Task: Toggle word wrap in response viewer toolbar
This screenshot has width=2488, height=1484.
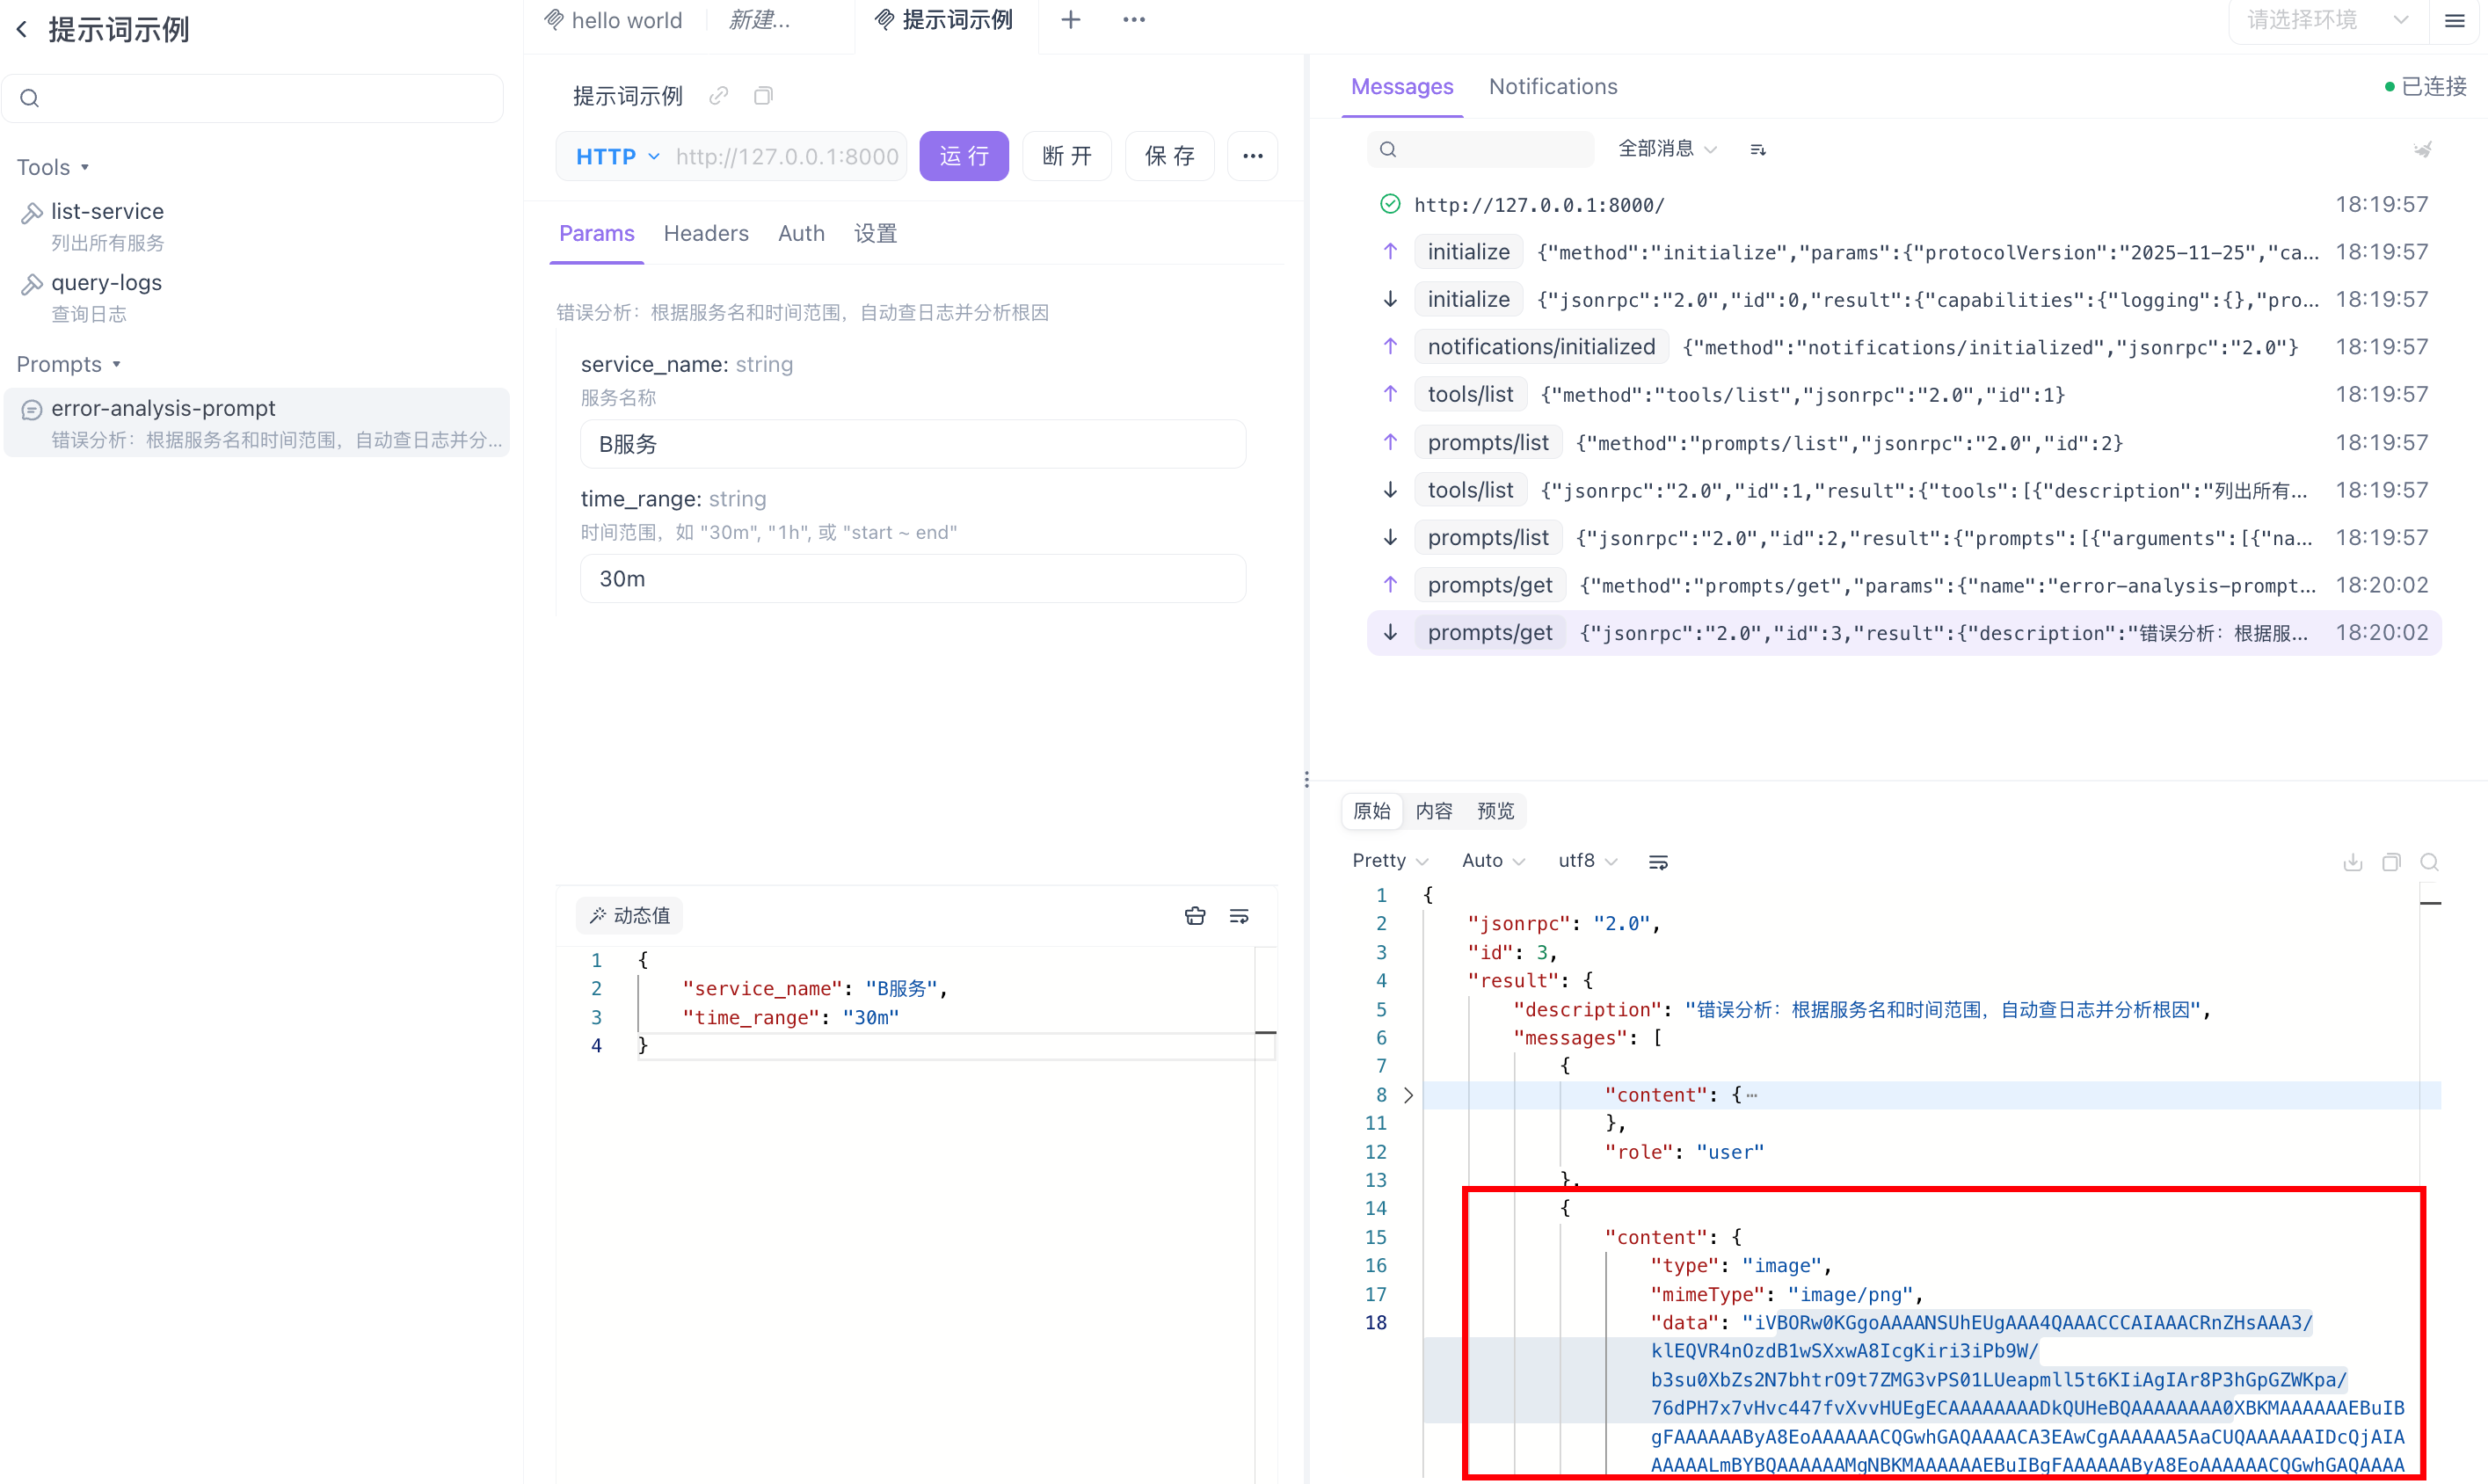Action: click(x=1657, y=861)
